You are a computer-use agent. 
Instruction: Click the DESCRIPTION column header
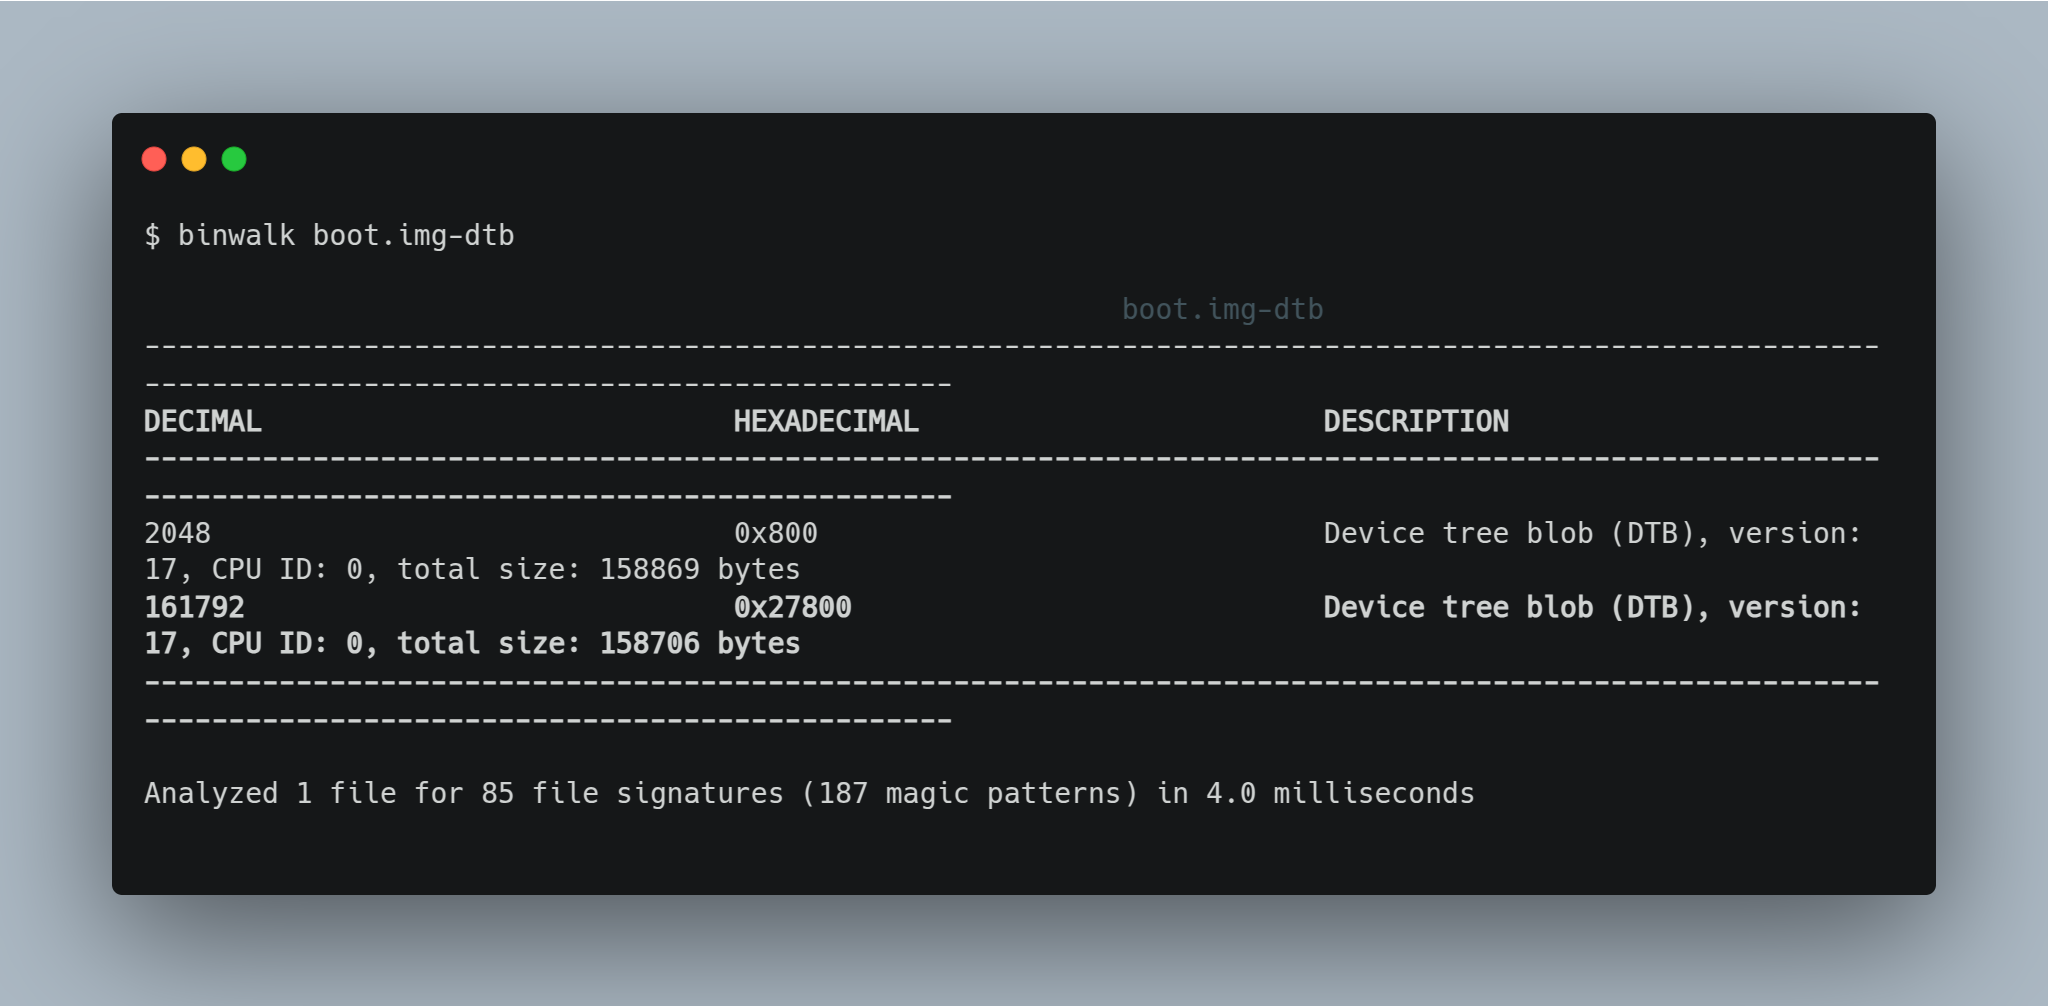[1416, 421]
